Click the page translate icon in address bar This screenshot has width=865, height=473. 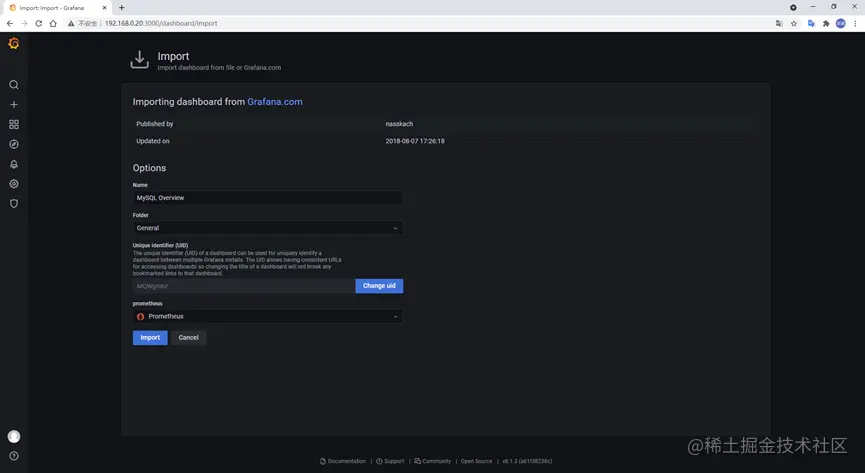779,23
